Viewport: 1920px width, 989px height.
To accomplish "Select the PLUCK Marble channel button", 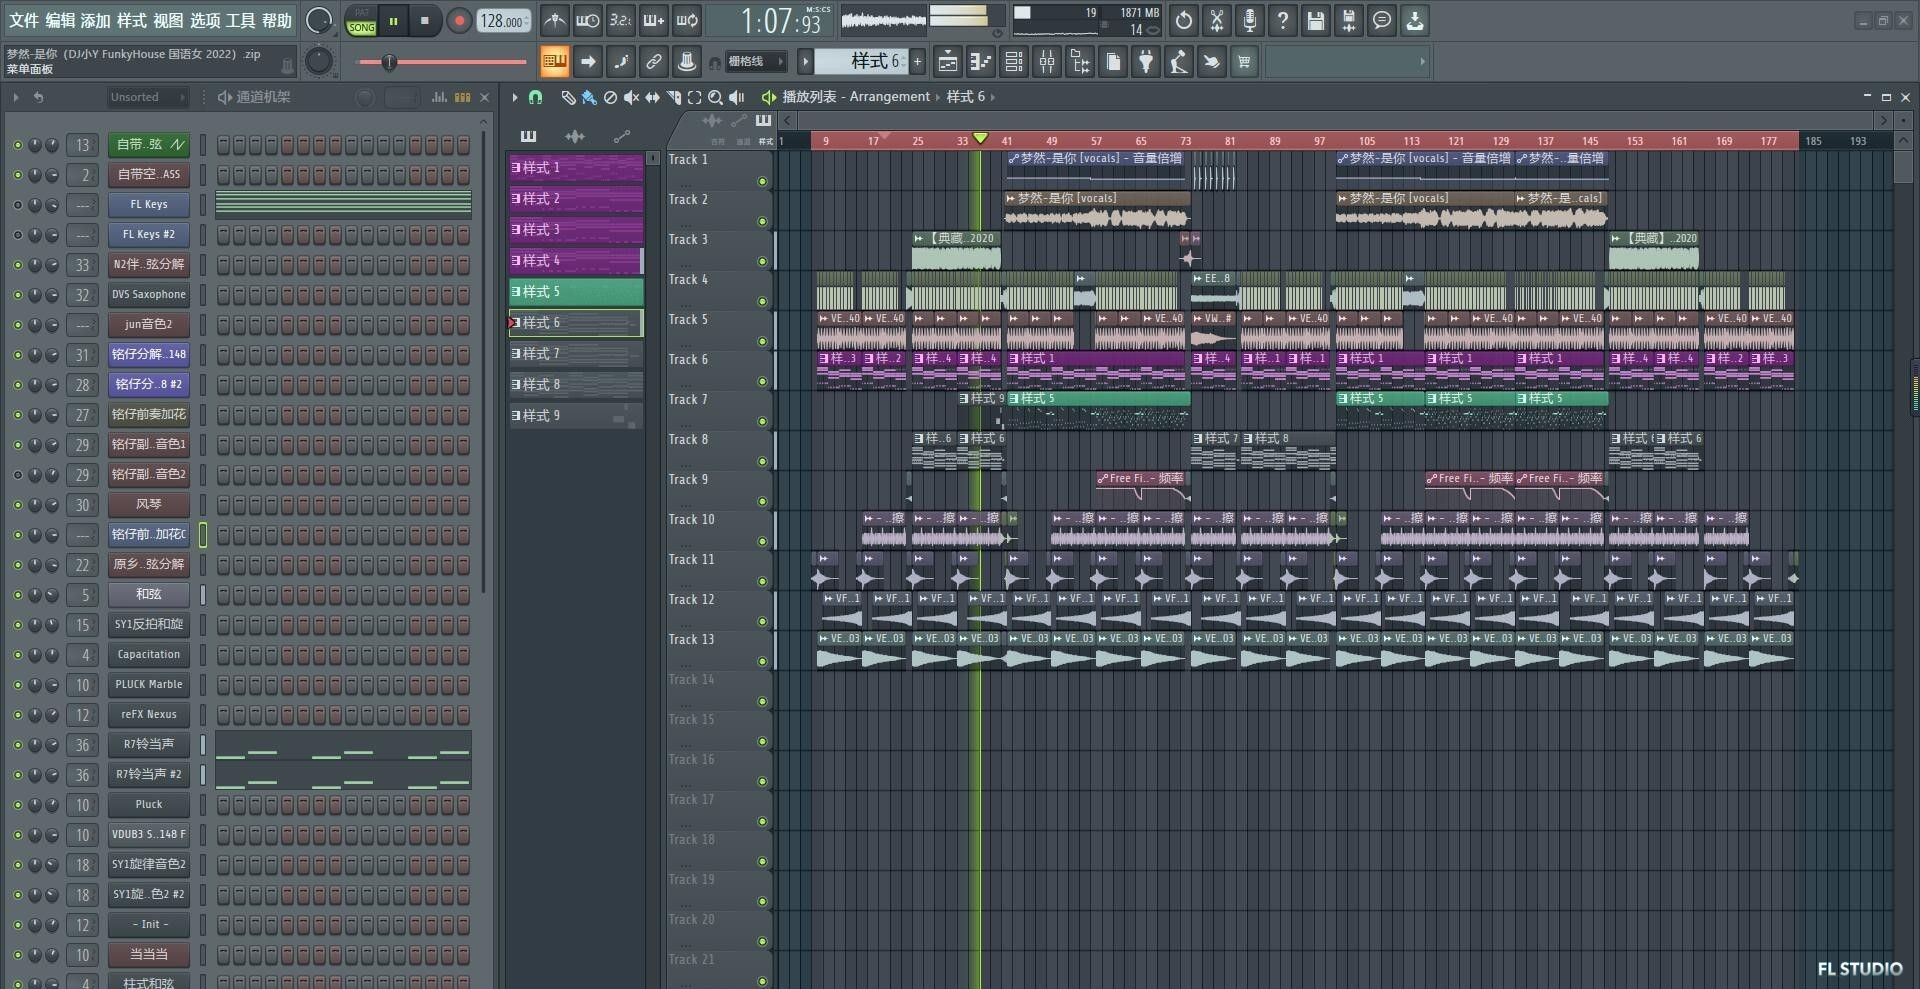I will pyautogui.click(x=148, y=685).
